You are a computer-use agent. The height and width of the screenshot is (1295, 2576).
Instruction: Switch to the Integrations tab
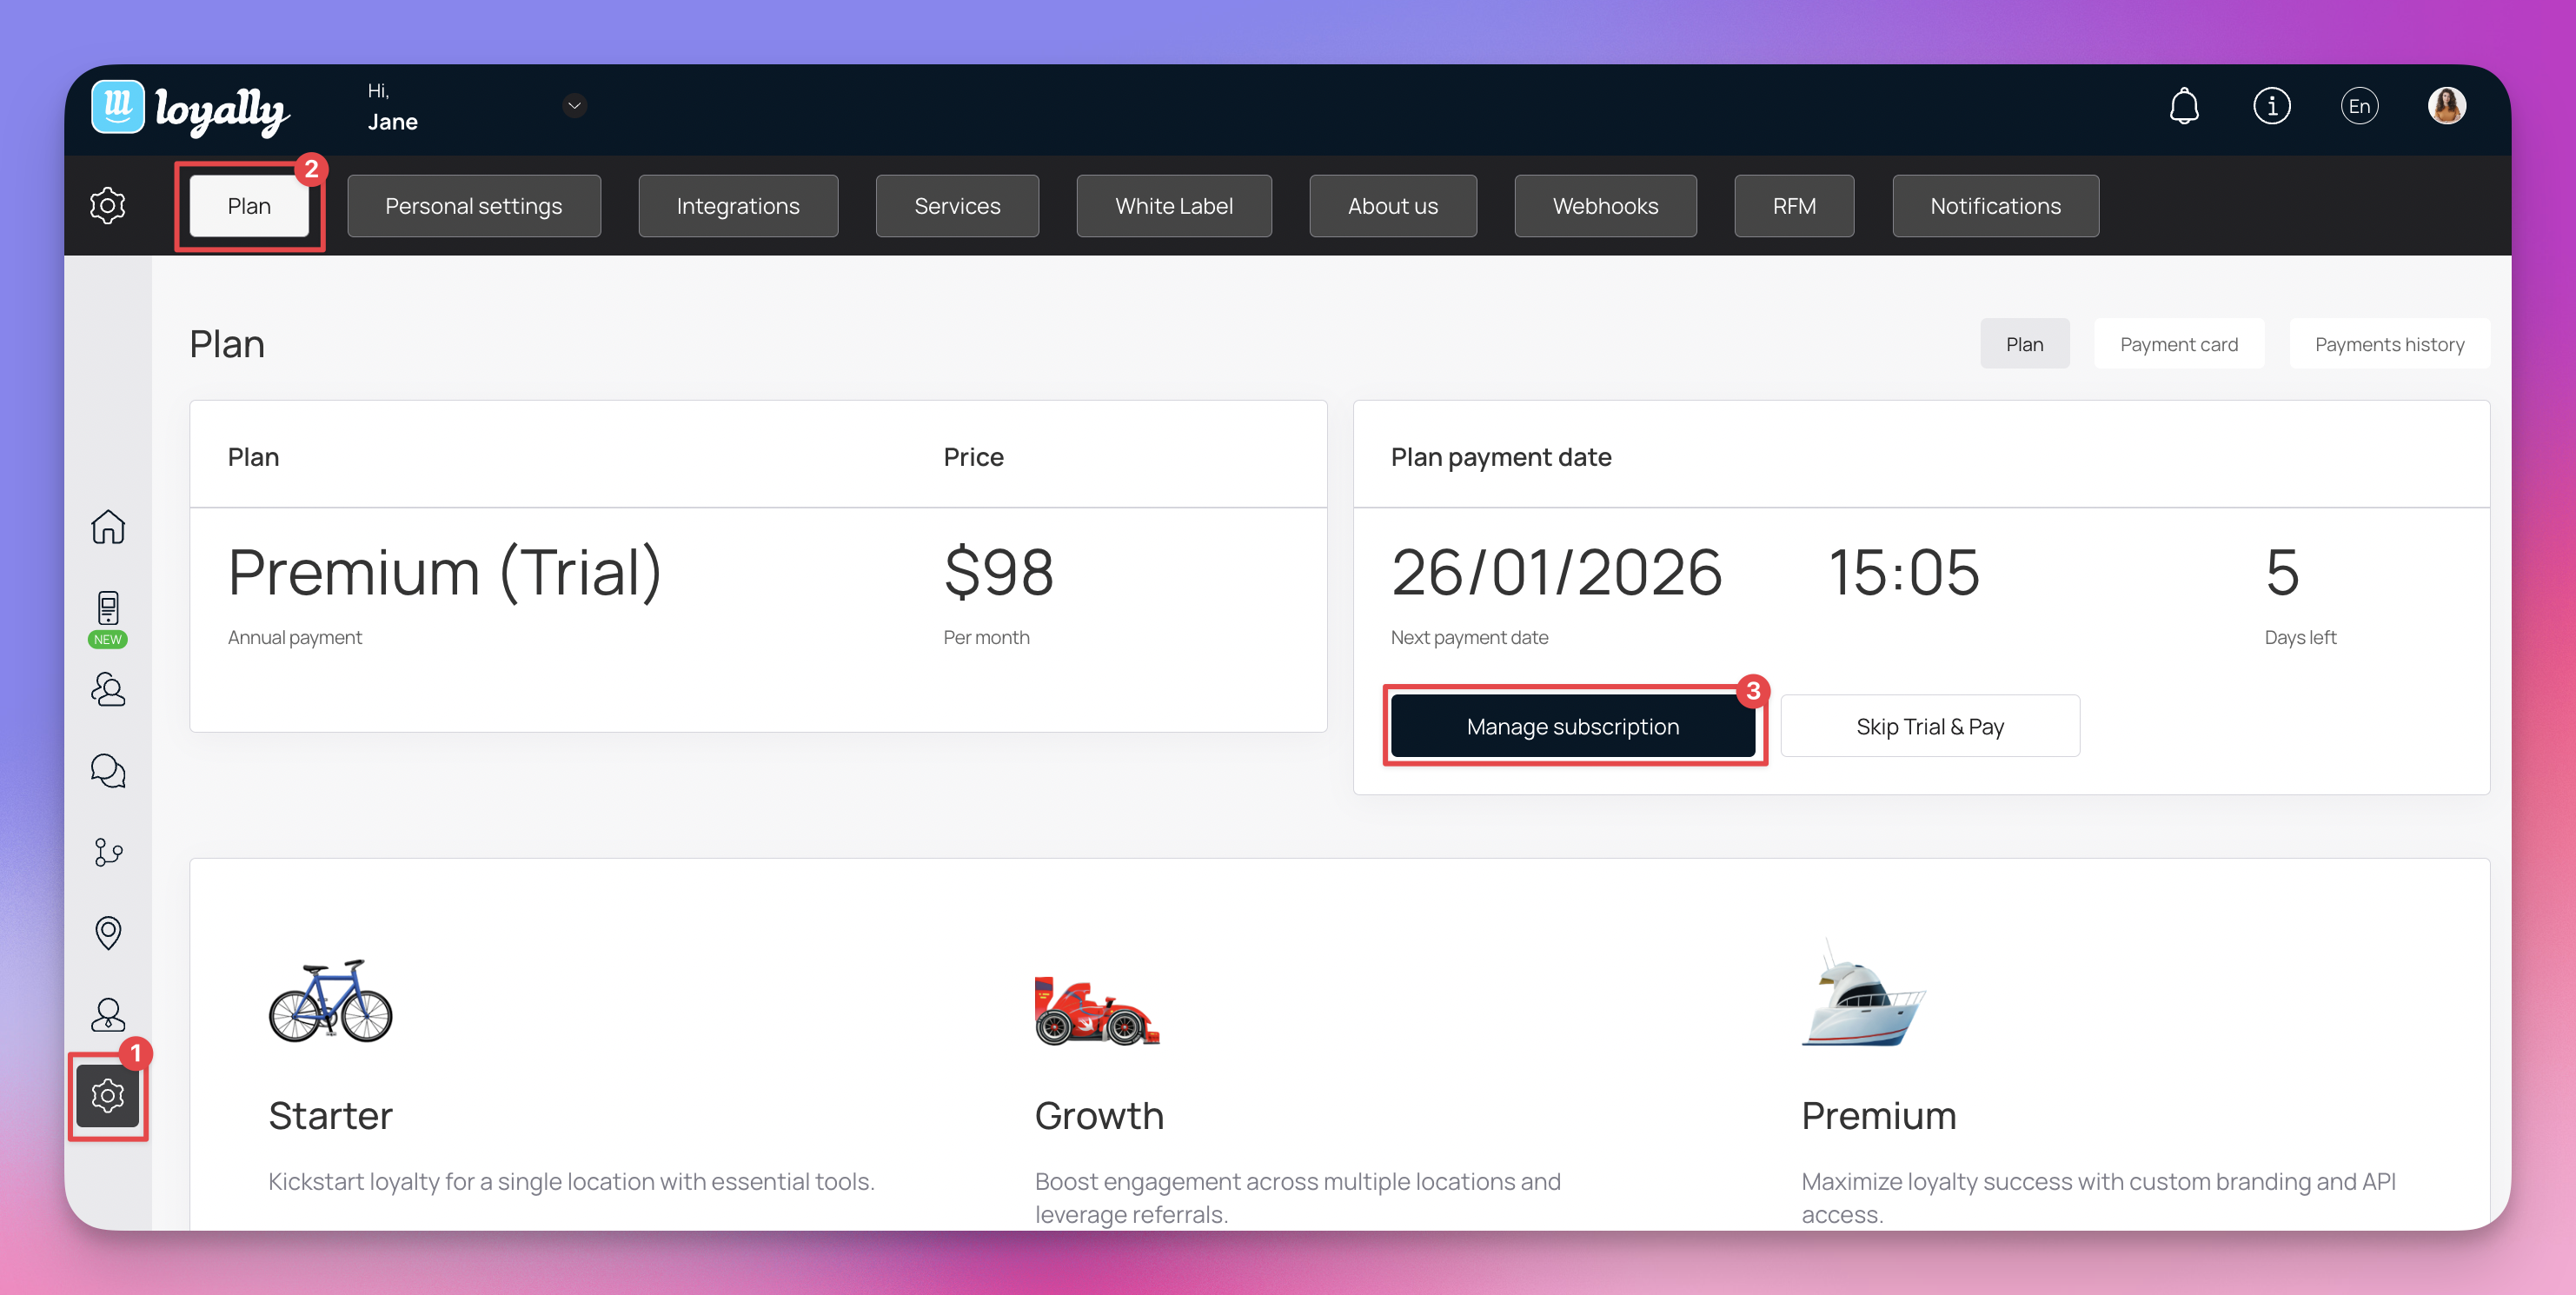738,206
